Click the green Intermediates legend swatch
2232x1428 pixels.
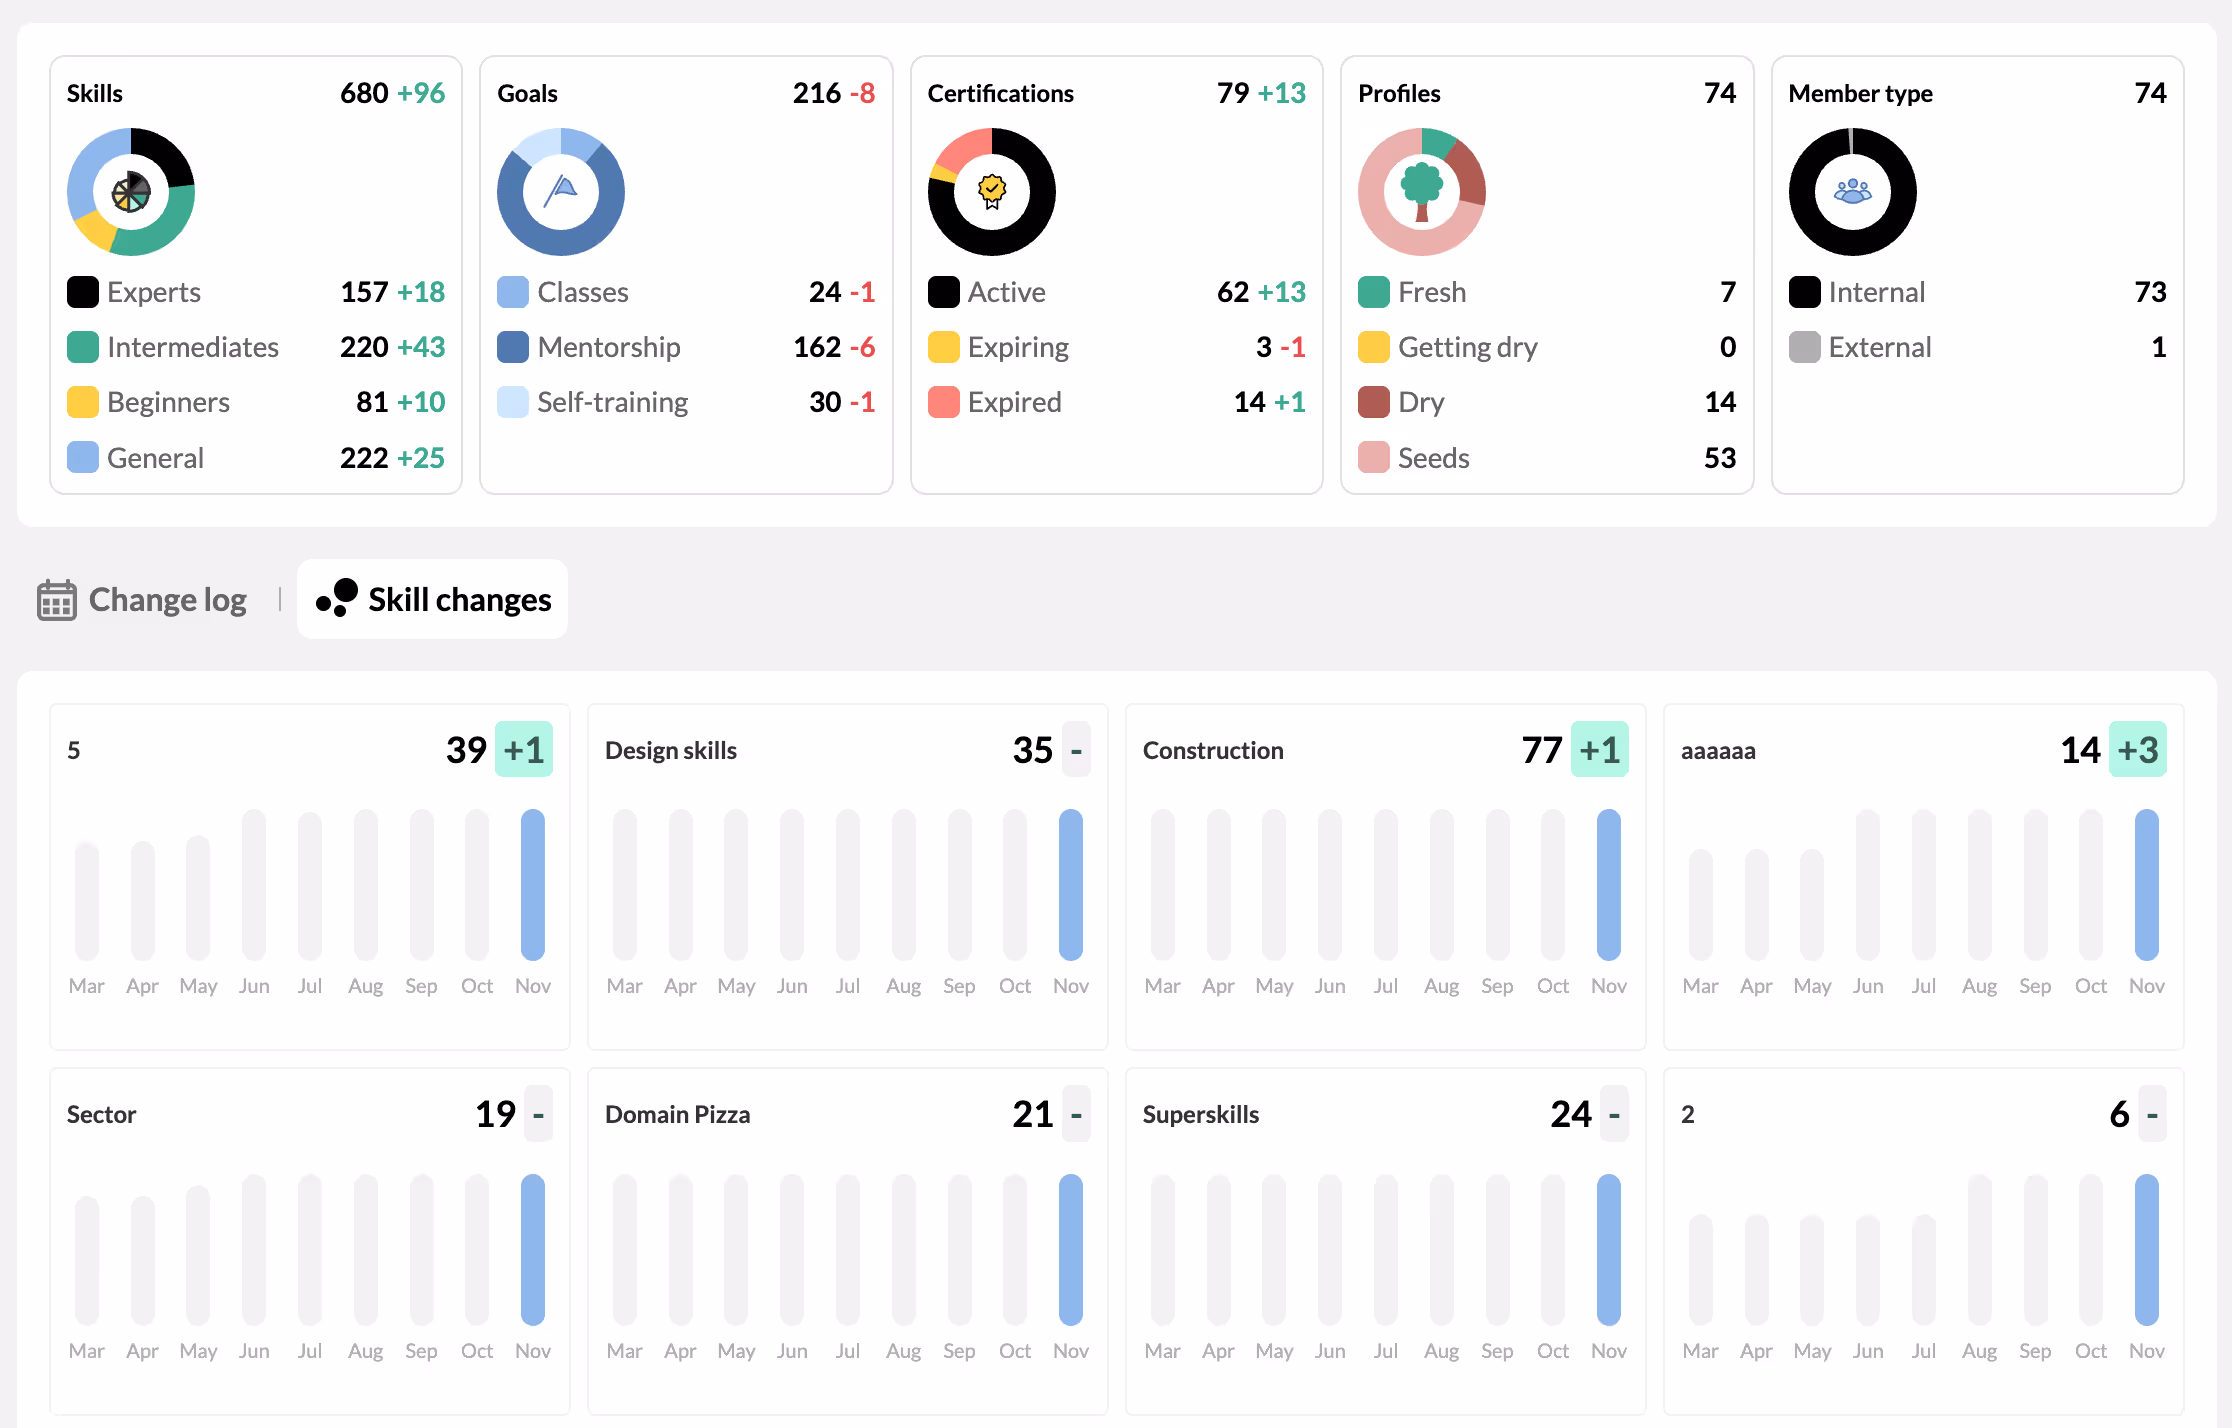[x=83, y=347]
